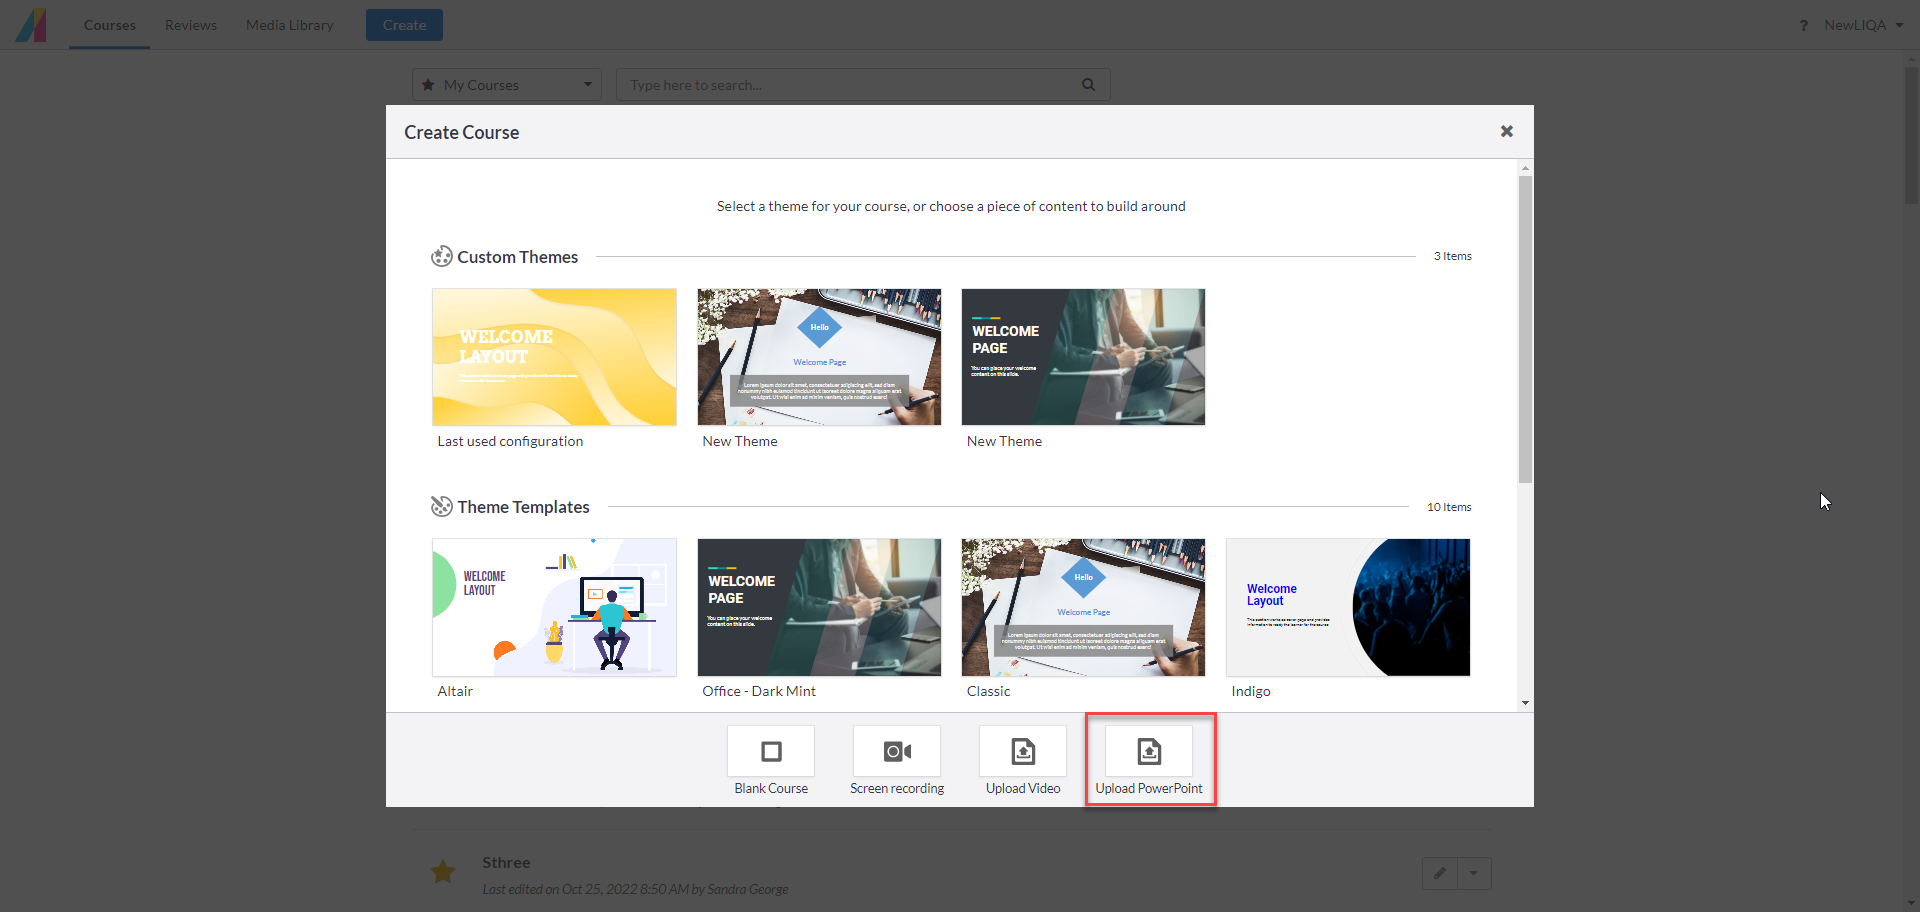Open the help question mark icon
Screen dimensions: 1920x912
point(1803,26)
